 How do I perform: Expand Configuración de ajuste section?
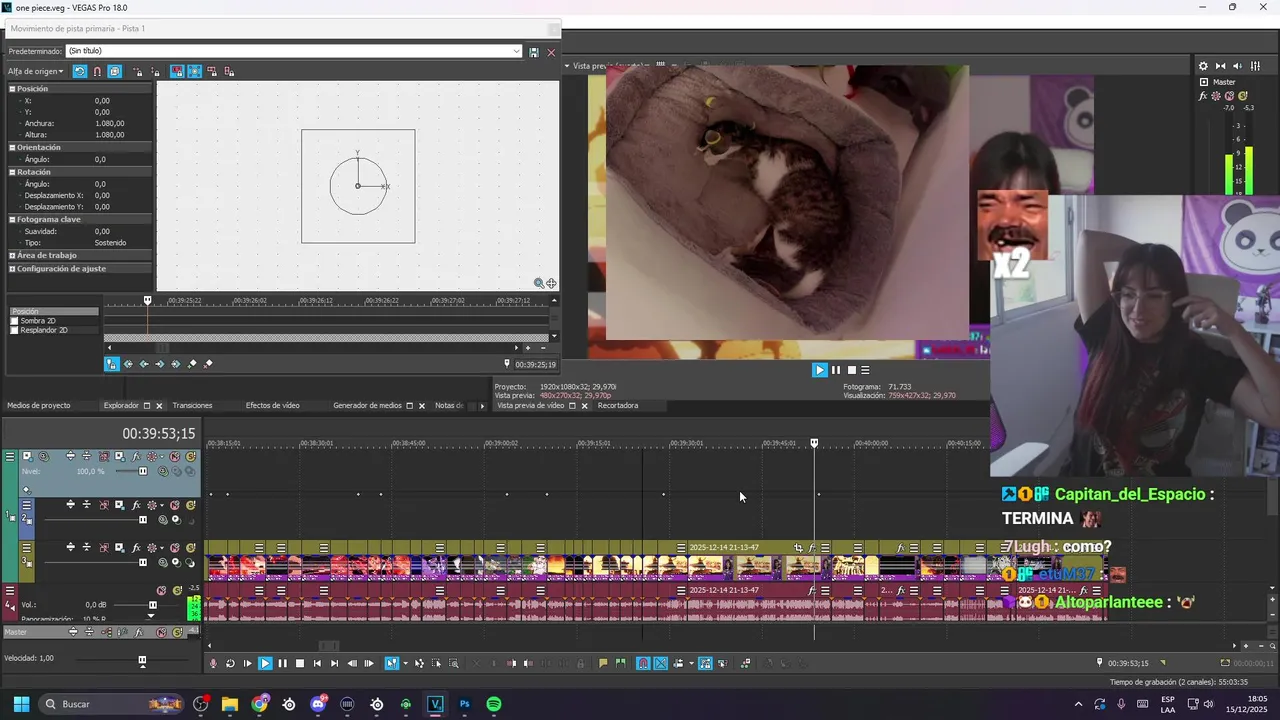point(13,268)
